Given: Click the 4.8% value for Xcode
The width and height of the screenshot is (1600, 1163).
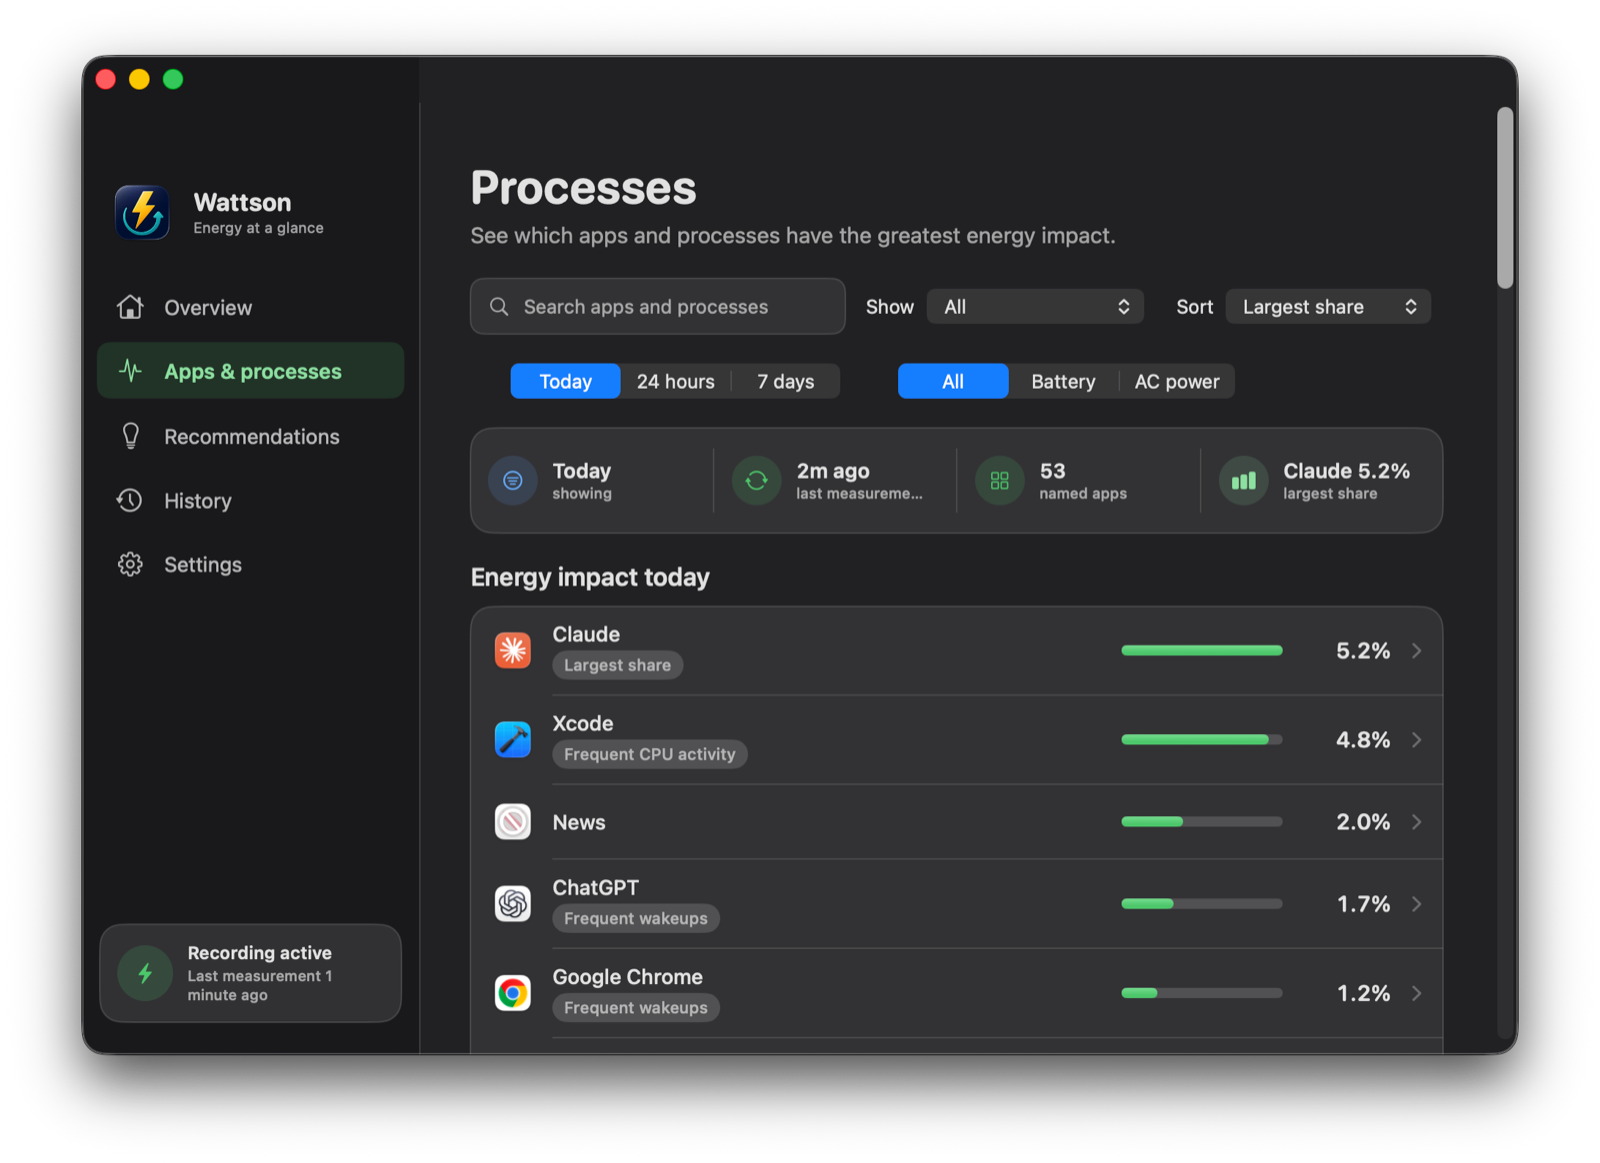Looking at the screenshot, I should 1363,740.
